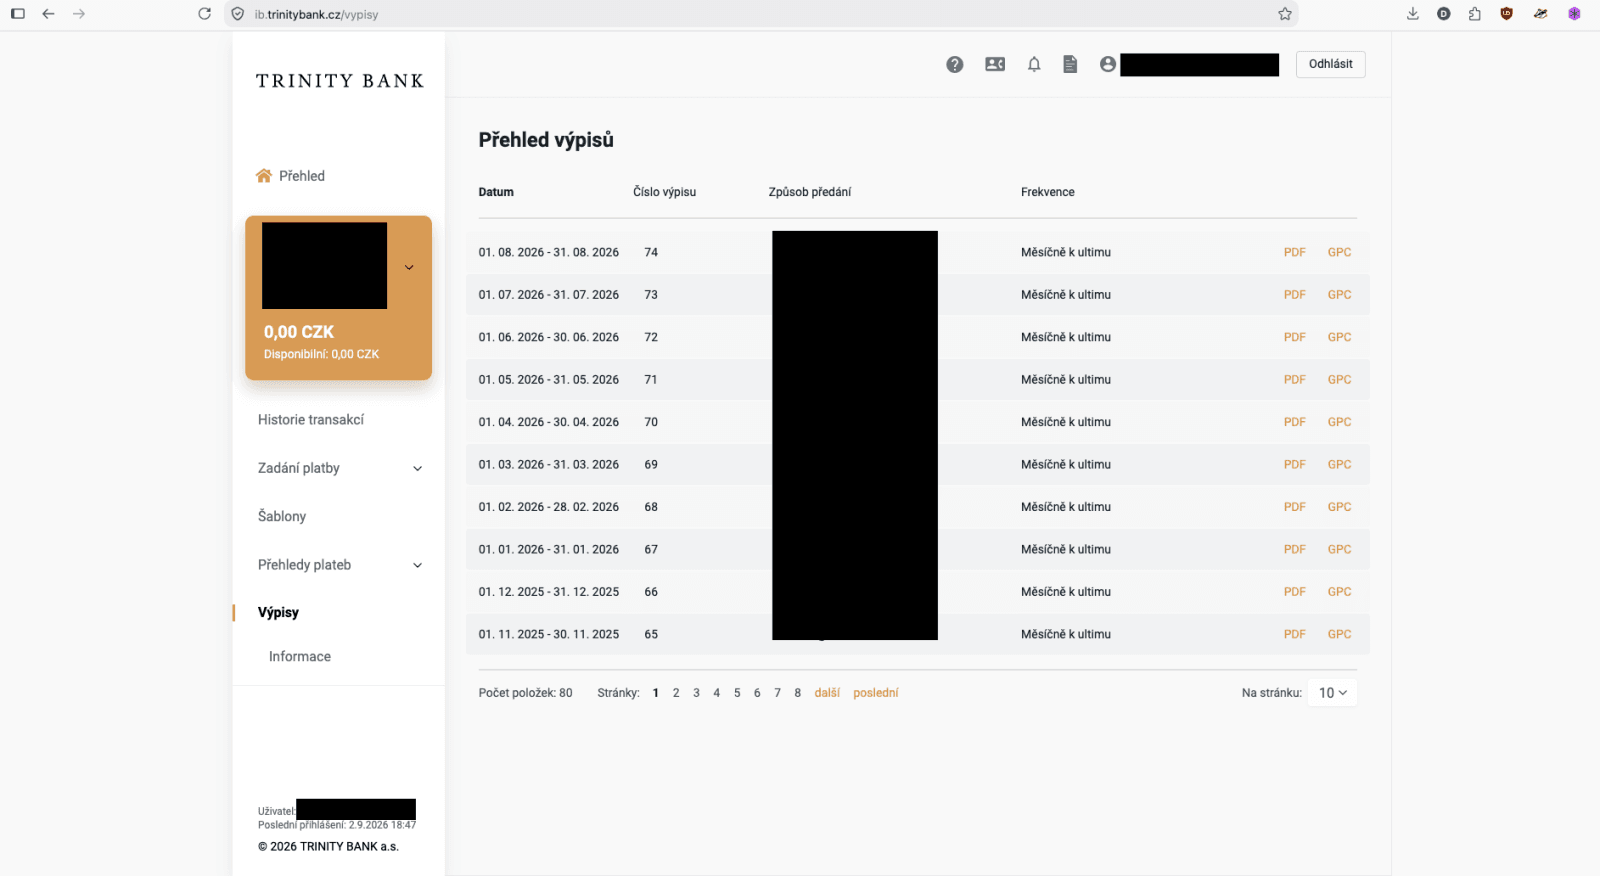This screenshot has height=876, width=1600.
Task: Toggle the browser sidebar panel icon
Action: coord(18,14)
